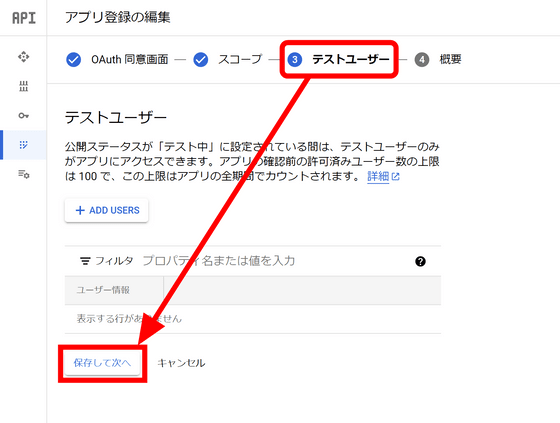560x423 pixels.
Task: Select the OAuth consent screen sidebar icon
Action: point(24,145)
